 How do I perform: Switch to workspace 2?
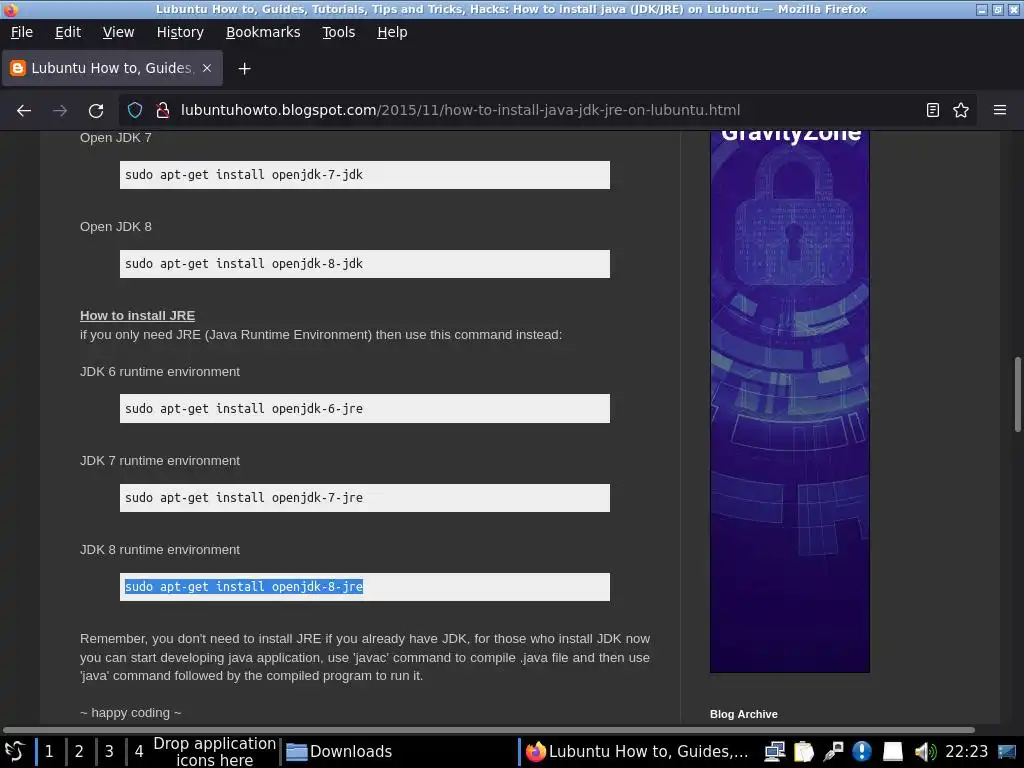pos(79,751)
